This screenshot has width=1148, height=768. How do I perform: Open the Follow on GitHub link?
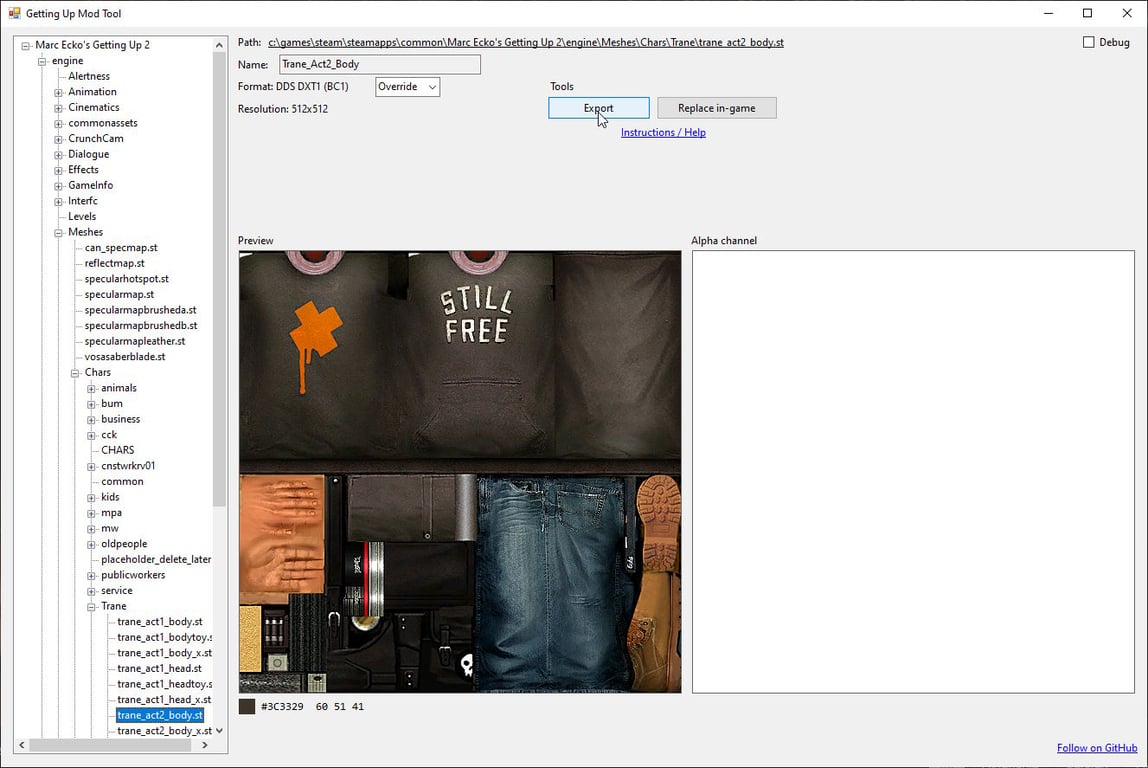(1097, 748)
